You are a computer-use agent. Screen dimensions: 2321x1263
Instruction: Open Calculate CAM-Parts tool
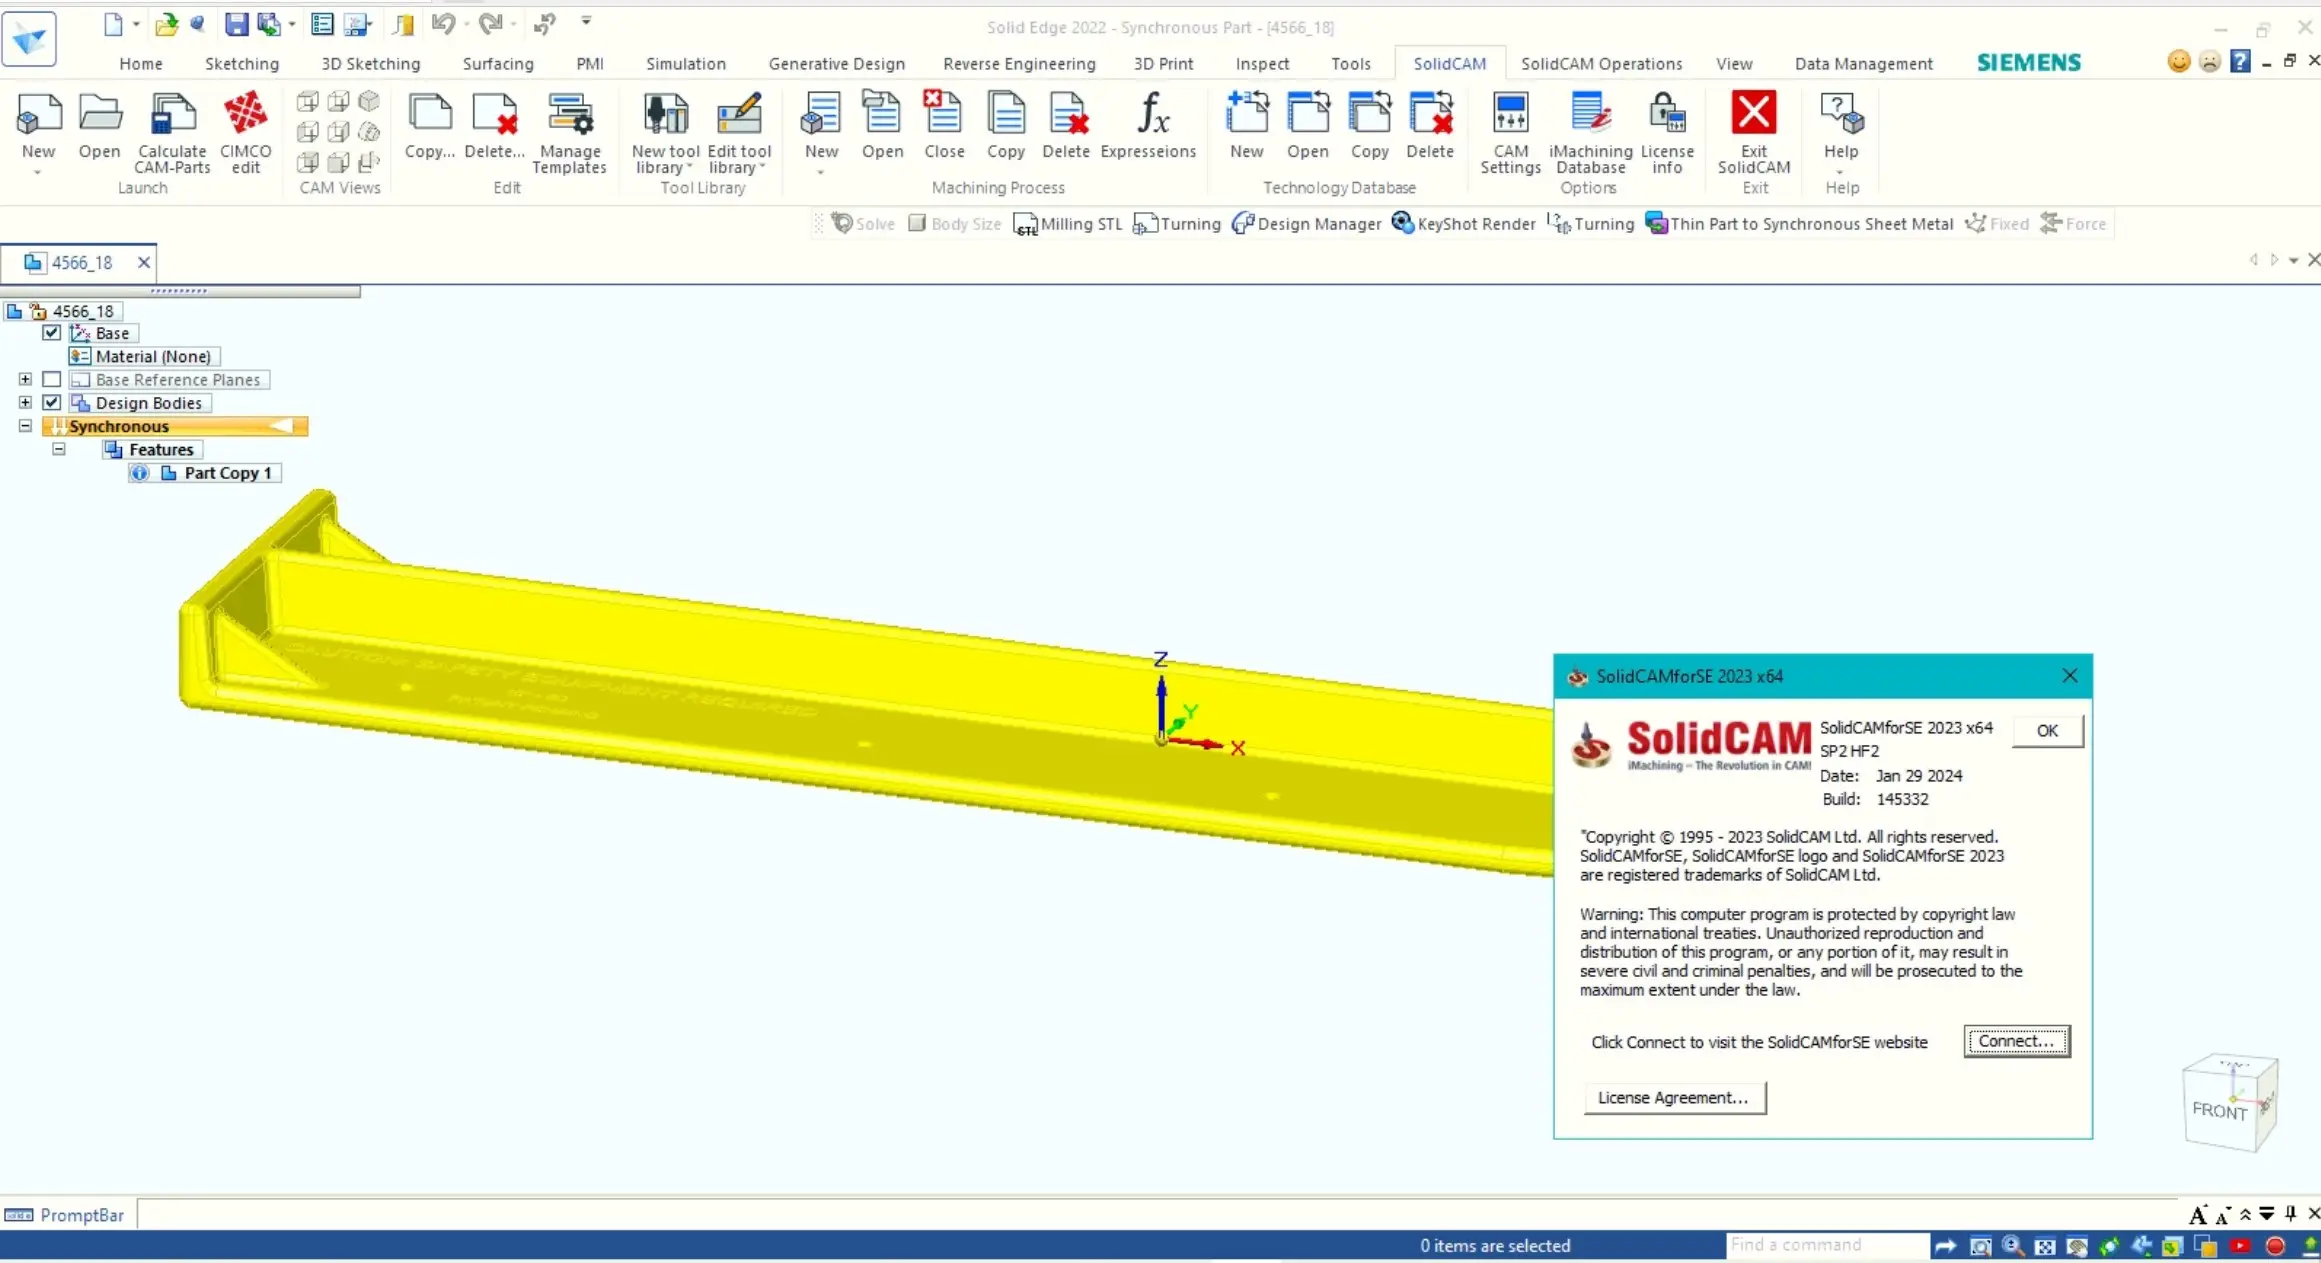tap(172, 117)
